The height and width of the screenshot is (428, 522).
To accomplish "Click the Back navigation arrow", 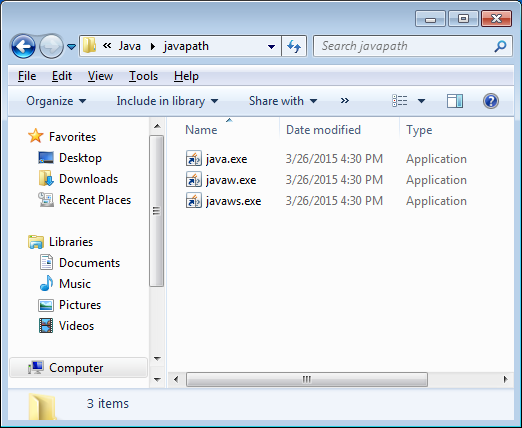I will point(23,46).
